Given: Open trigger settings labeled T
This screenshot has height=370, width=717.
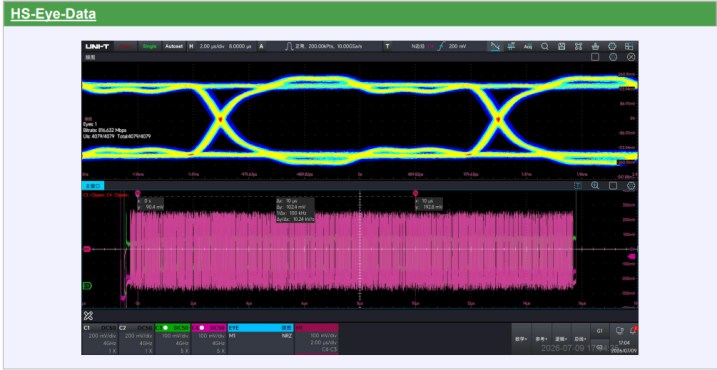Looking at the screenshot, I should click(388, 46).
